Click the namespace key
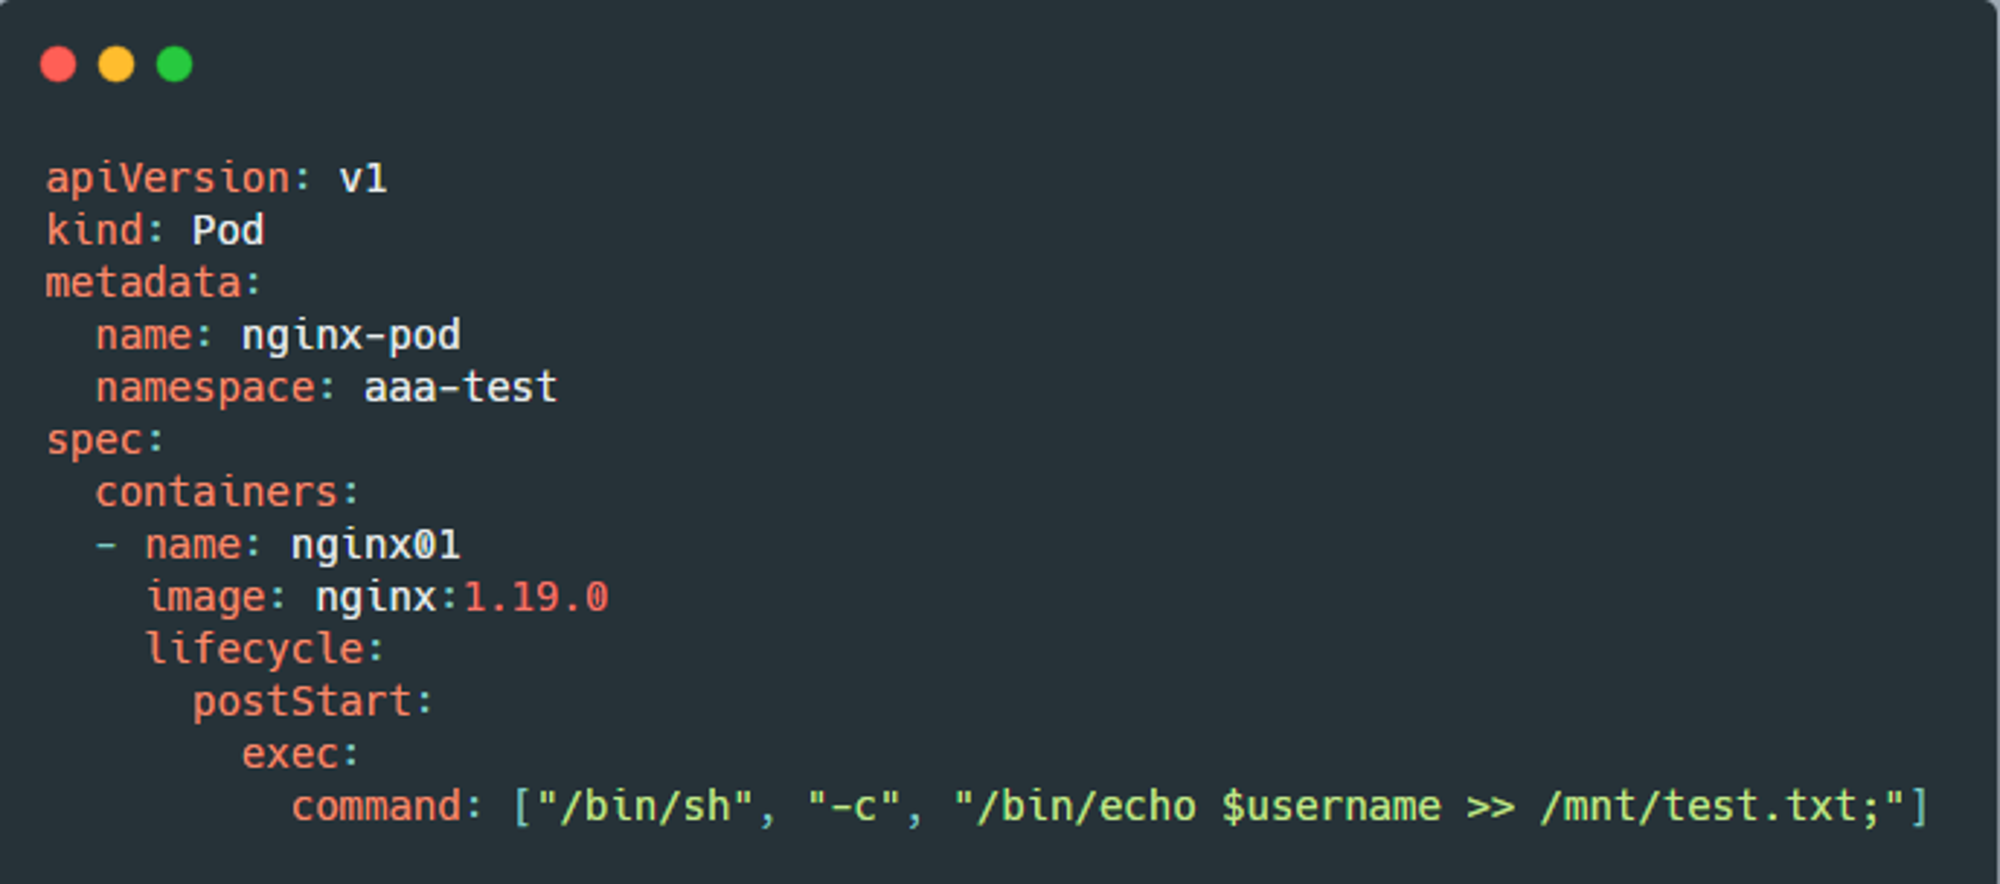 205,389
